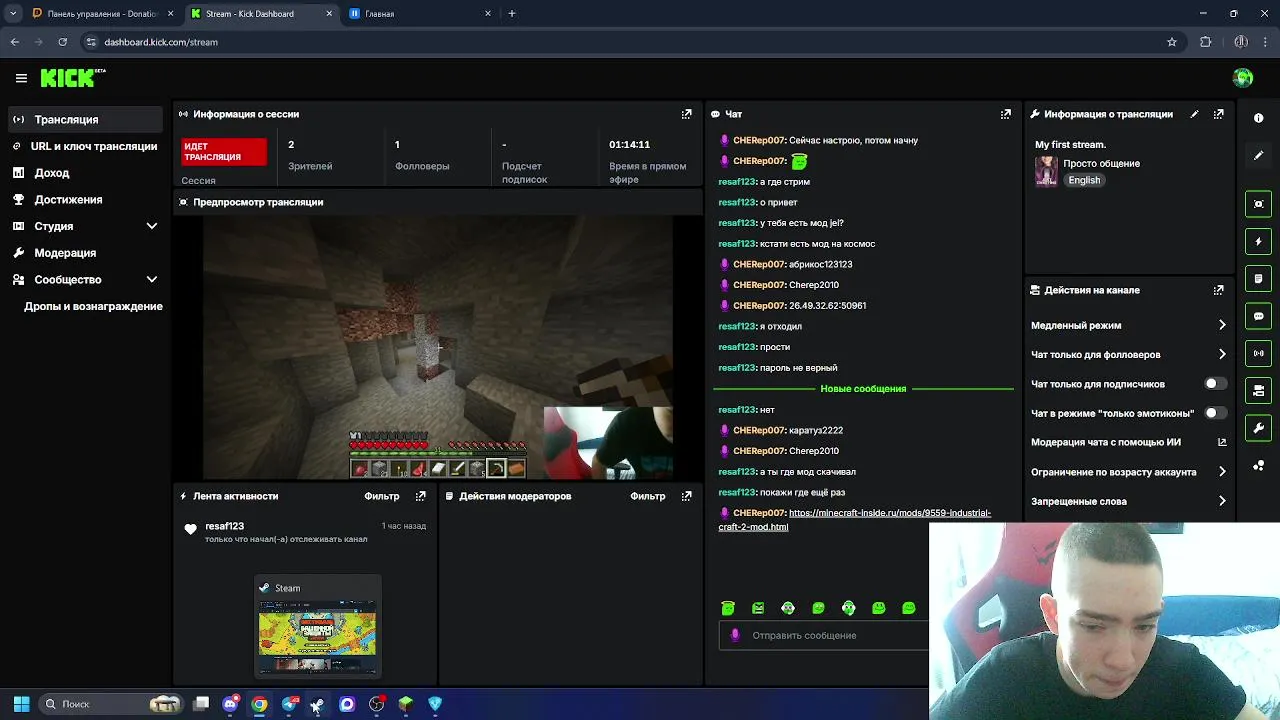Open Telegram from the Windows taskbar
This screenshot has width=1280, height=720.
(x=289, y=704)
